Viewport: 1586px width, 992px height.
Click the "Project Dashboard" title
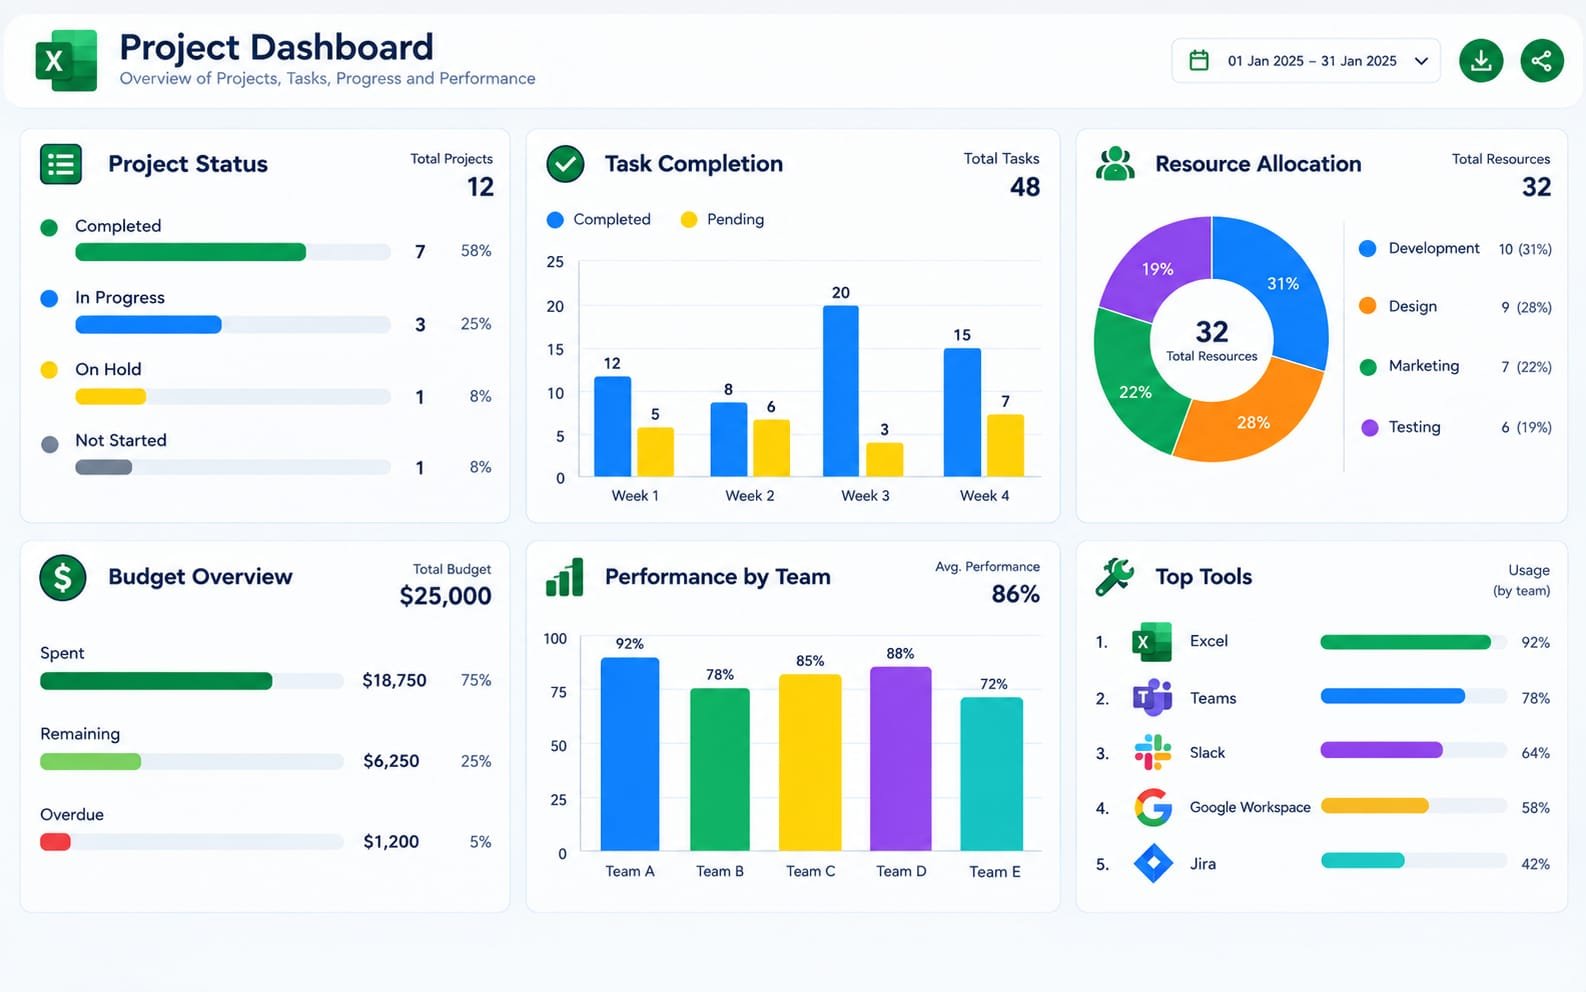[276, 47]
